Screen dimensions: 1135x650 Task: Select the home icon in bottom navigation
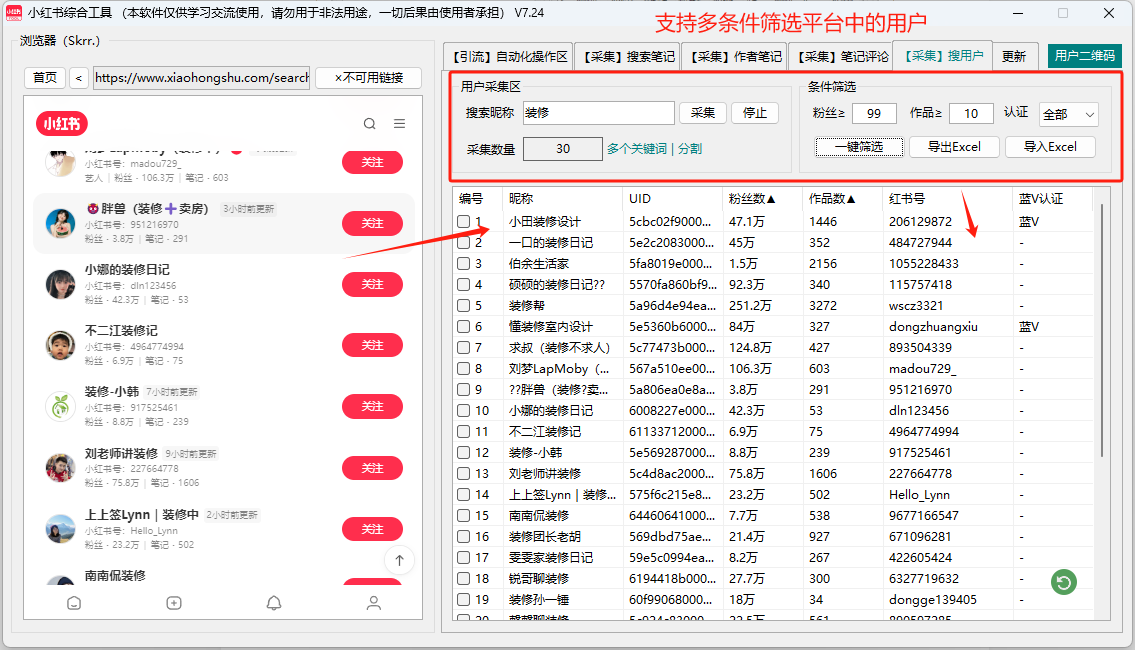(74, 603)
